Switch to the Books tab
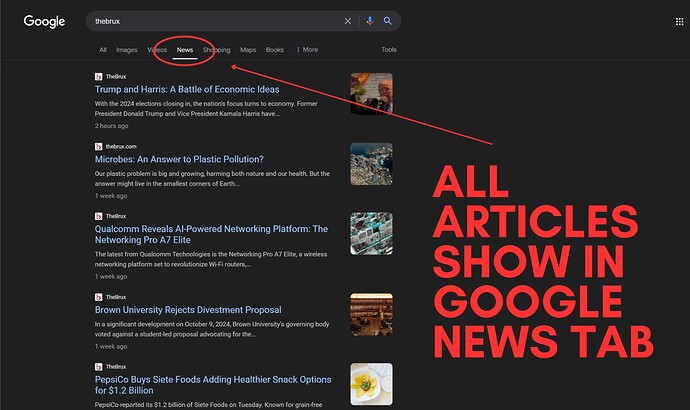Viewport: 690px width, 410px height. tap(275, 50)
